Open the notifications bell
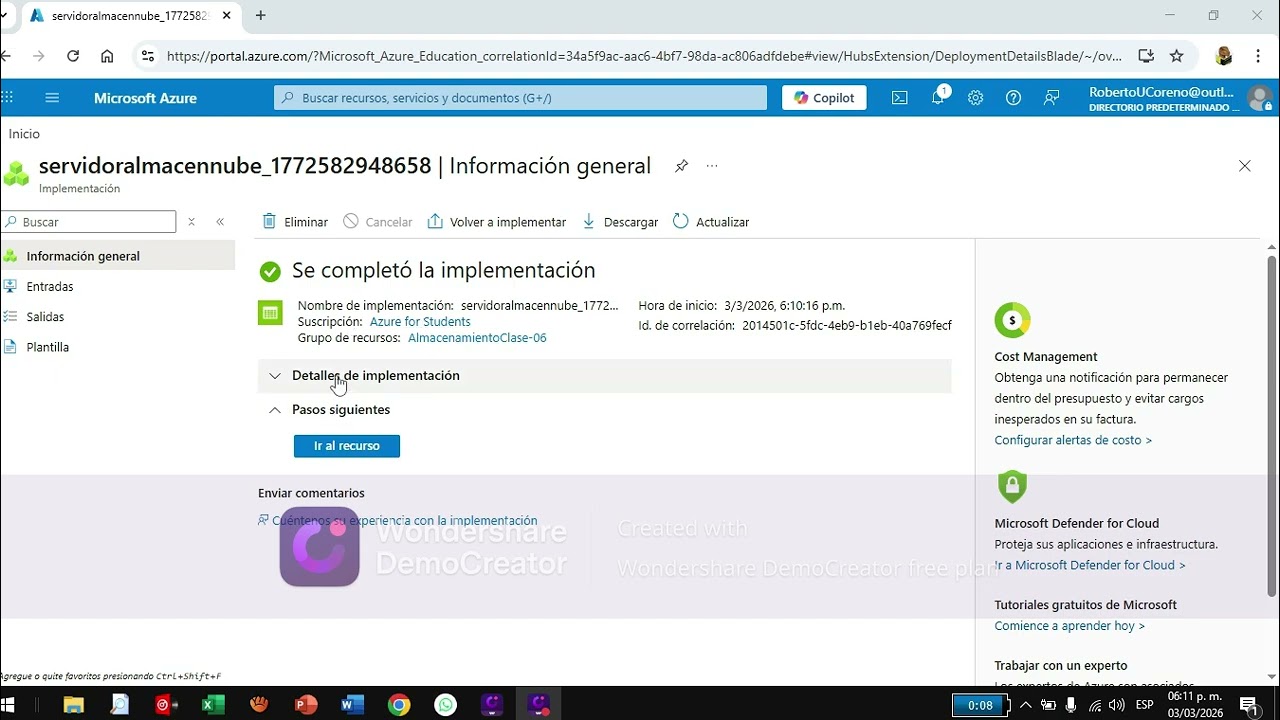 click(x=938, y=98)
